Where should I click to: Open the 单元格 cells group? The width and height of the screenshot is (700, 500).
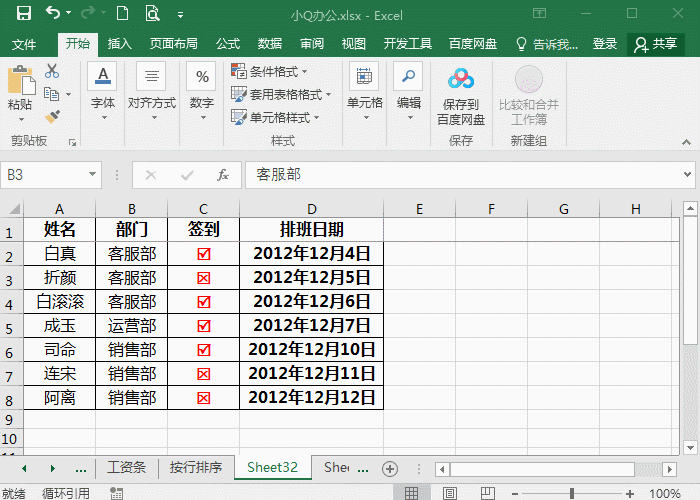365,92
